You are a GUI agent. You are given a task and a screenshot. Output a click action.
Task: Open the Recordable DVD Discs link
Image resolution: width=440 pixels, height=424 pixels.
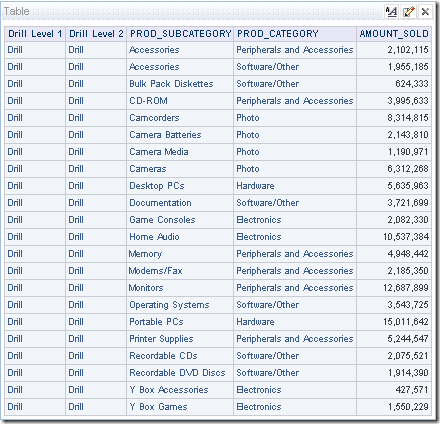click(177, 373)
